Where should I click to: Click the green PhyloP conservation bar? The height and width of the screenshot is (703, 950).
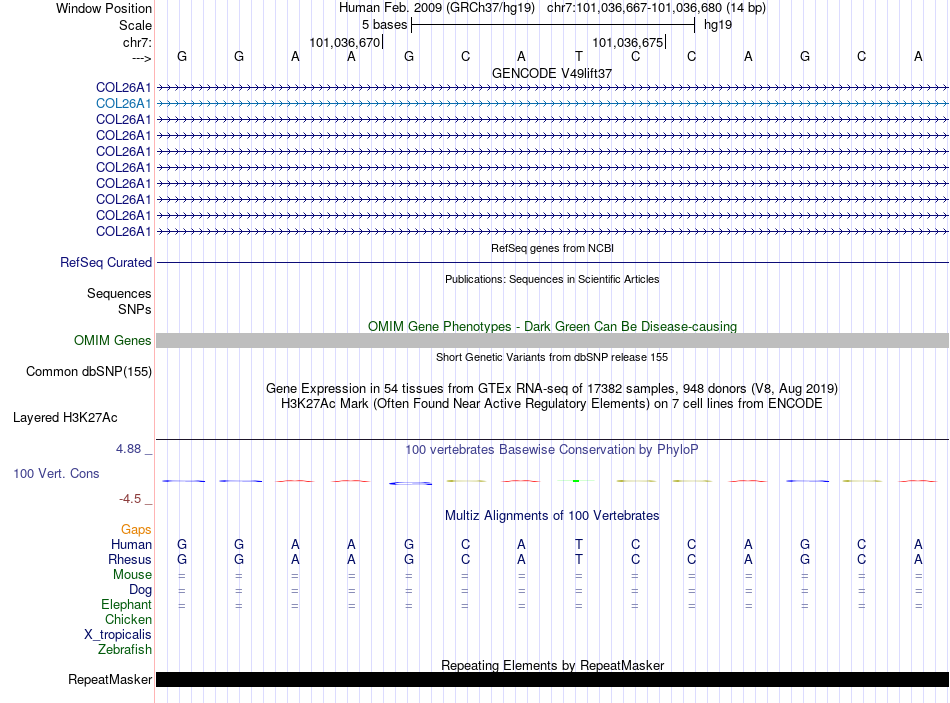tap(576, 481)
